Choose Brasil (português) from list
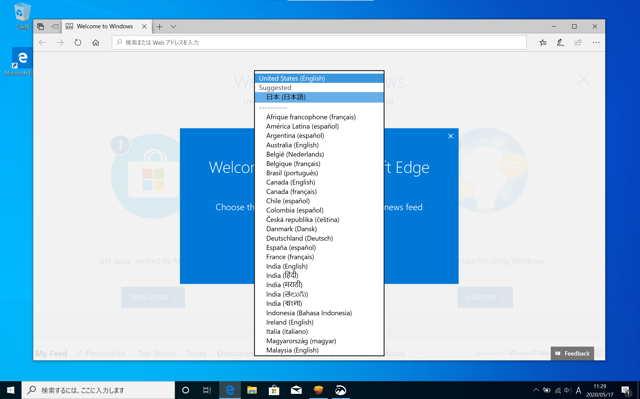This screenshot has height=399, width=640. (x=319, y=173)
